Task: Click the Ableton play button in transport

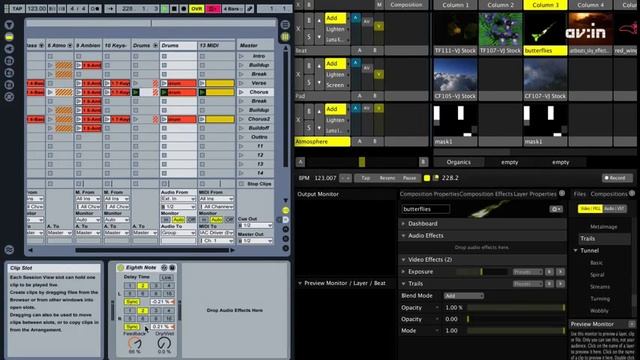Action: (x=164, y=9)
